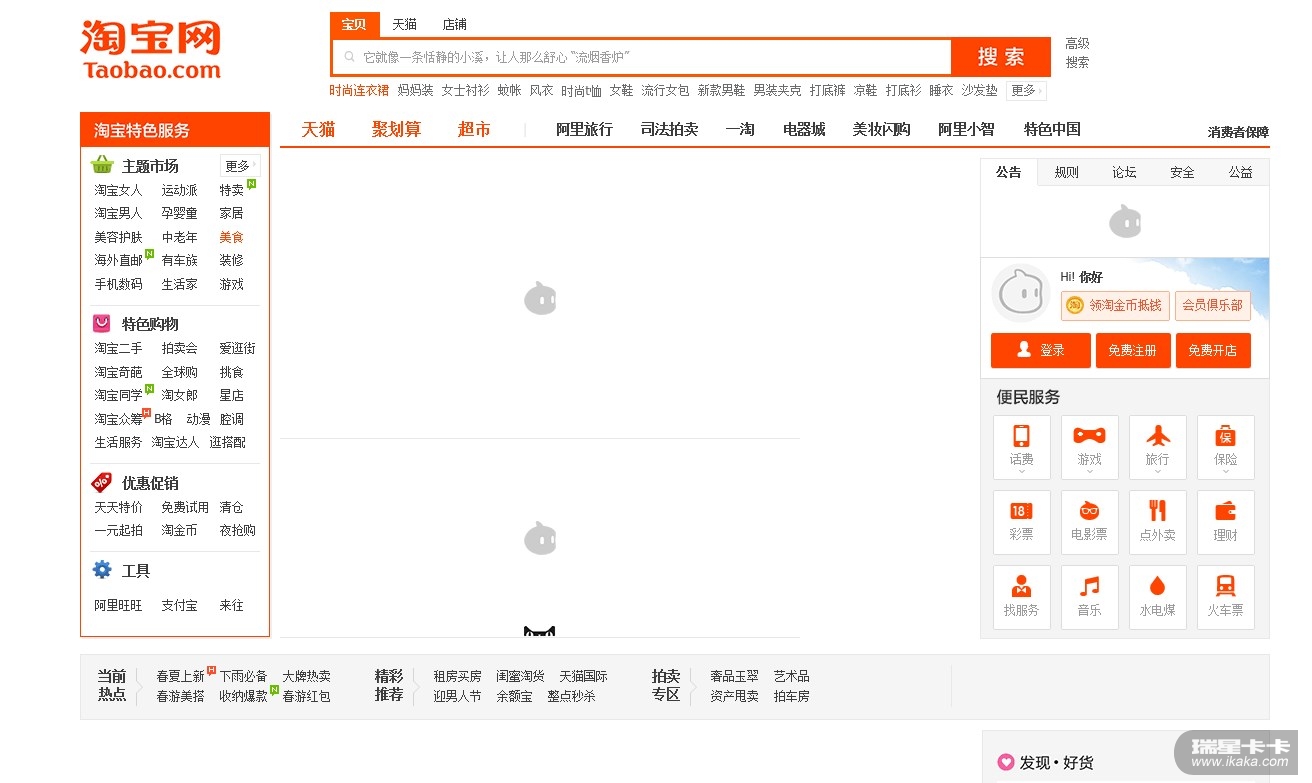Click the 淘宝特色服务 sidebar header
Screen dimensions: 1312x783
click(x=175, y=130)
